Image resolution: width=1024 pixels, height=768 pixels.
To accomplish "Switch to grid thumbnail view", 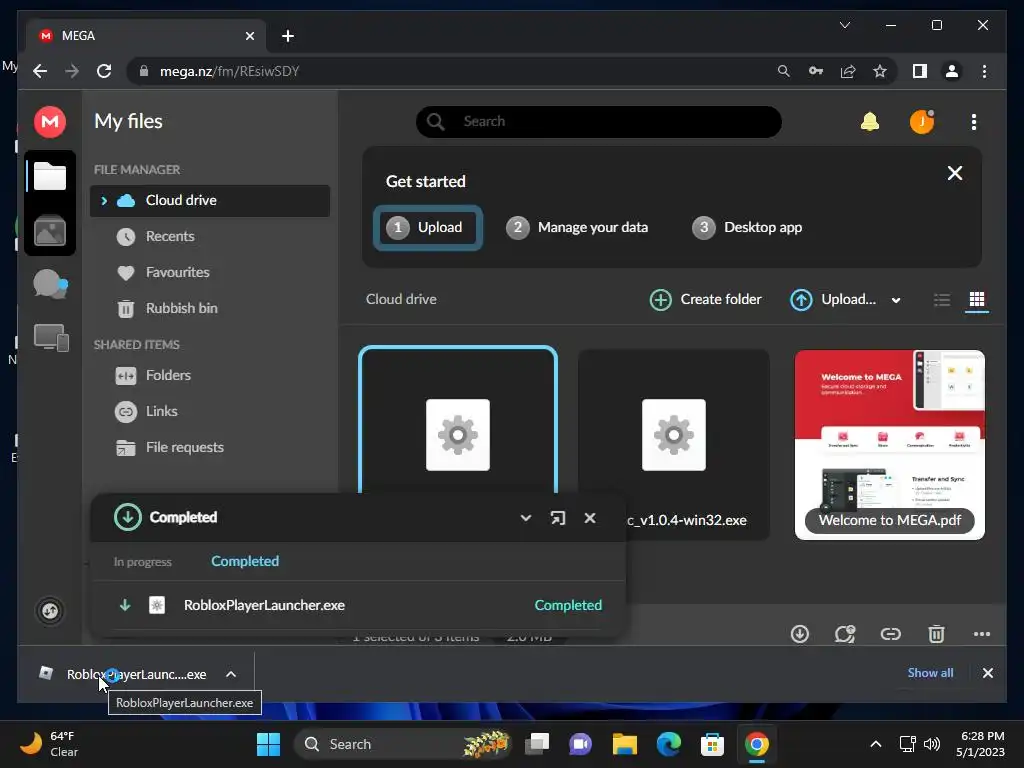I will pyautogui.click(x=977, y=300).
